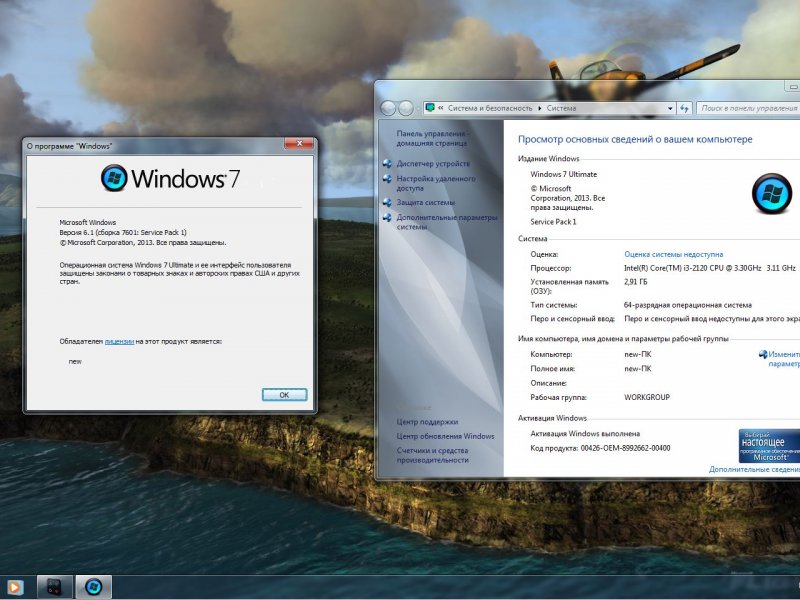
Task: Select the Система и безопасность breadcrumb
Action: [490, 108]
